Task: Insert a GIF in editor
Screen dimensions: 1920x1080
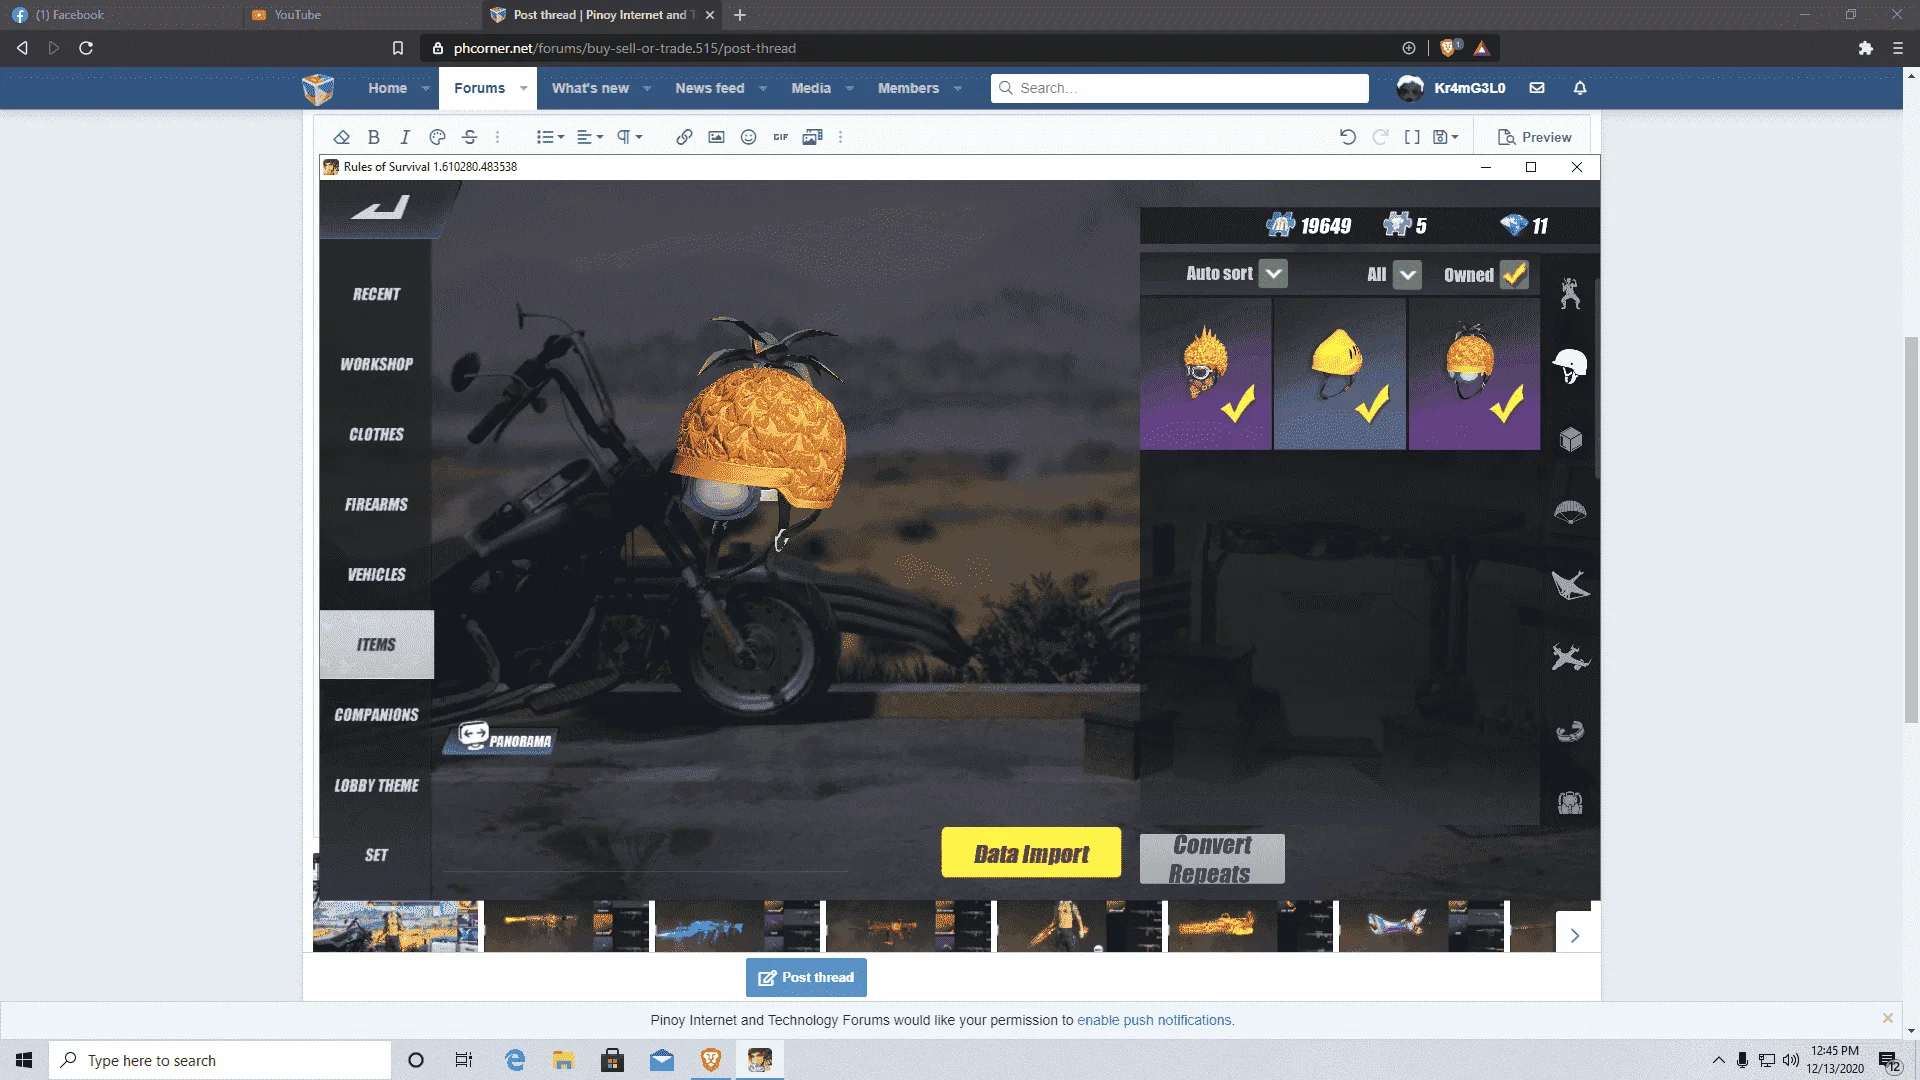Action: point(780,137)
